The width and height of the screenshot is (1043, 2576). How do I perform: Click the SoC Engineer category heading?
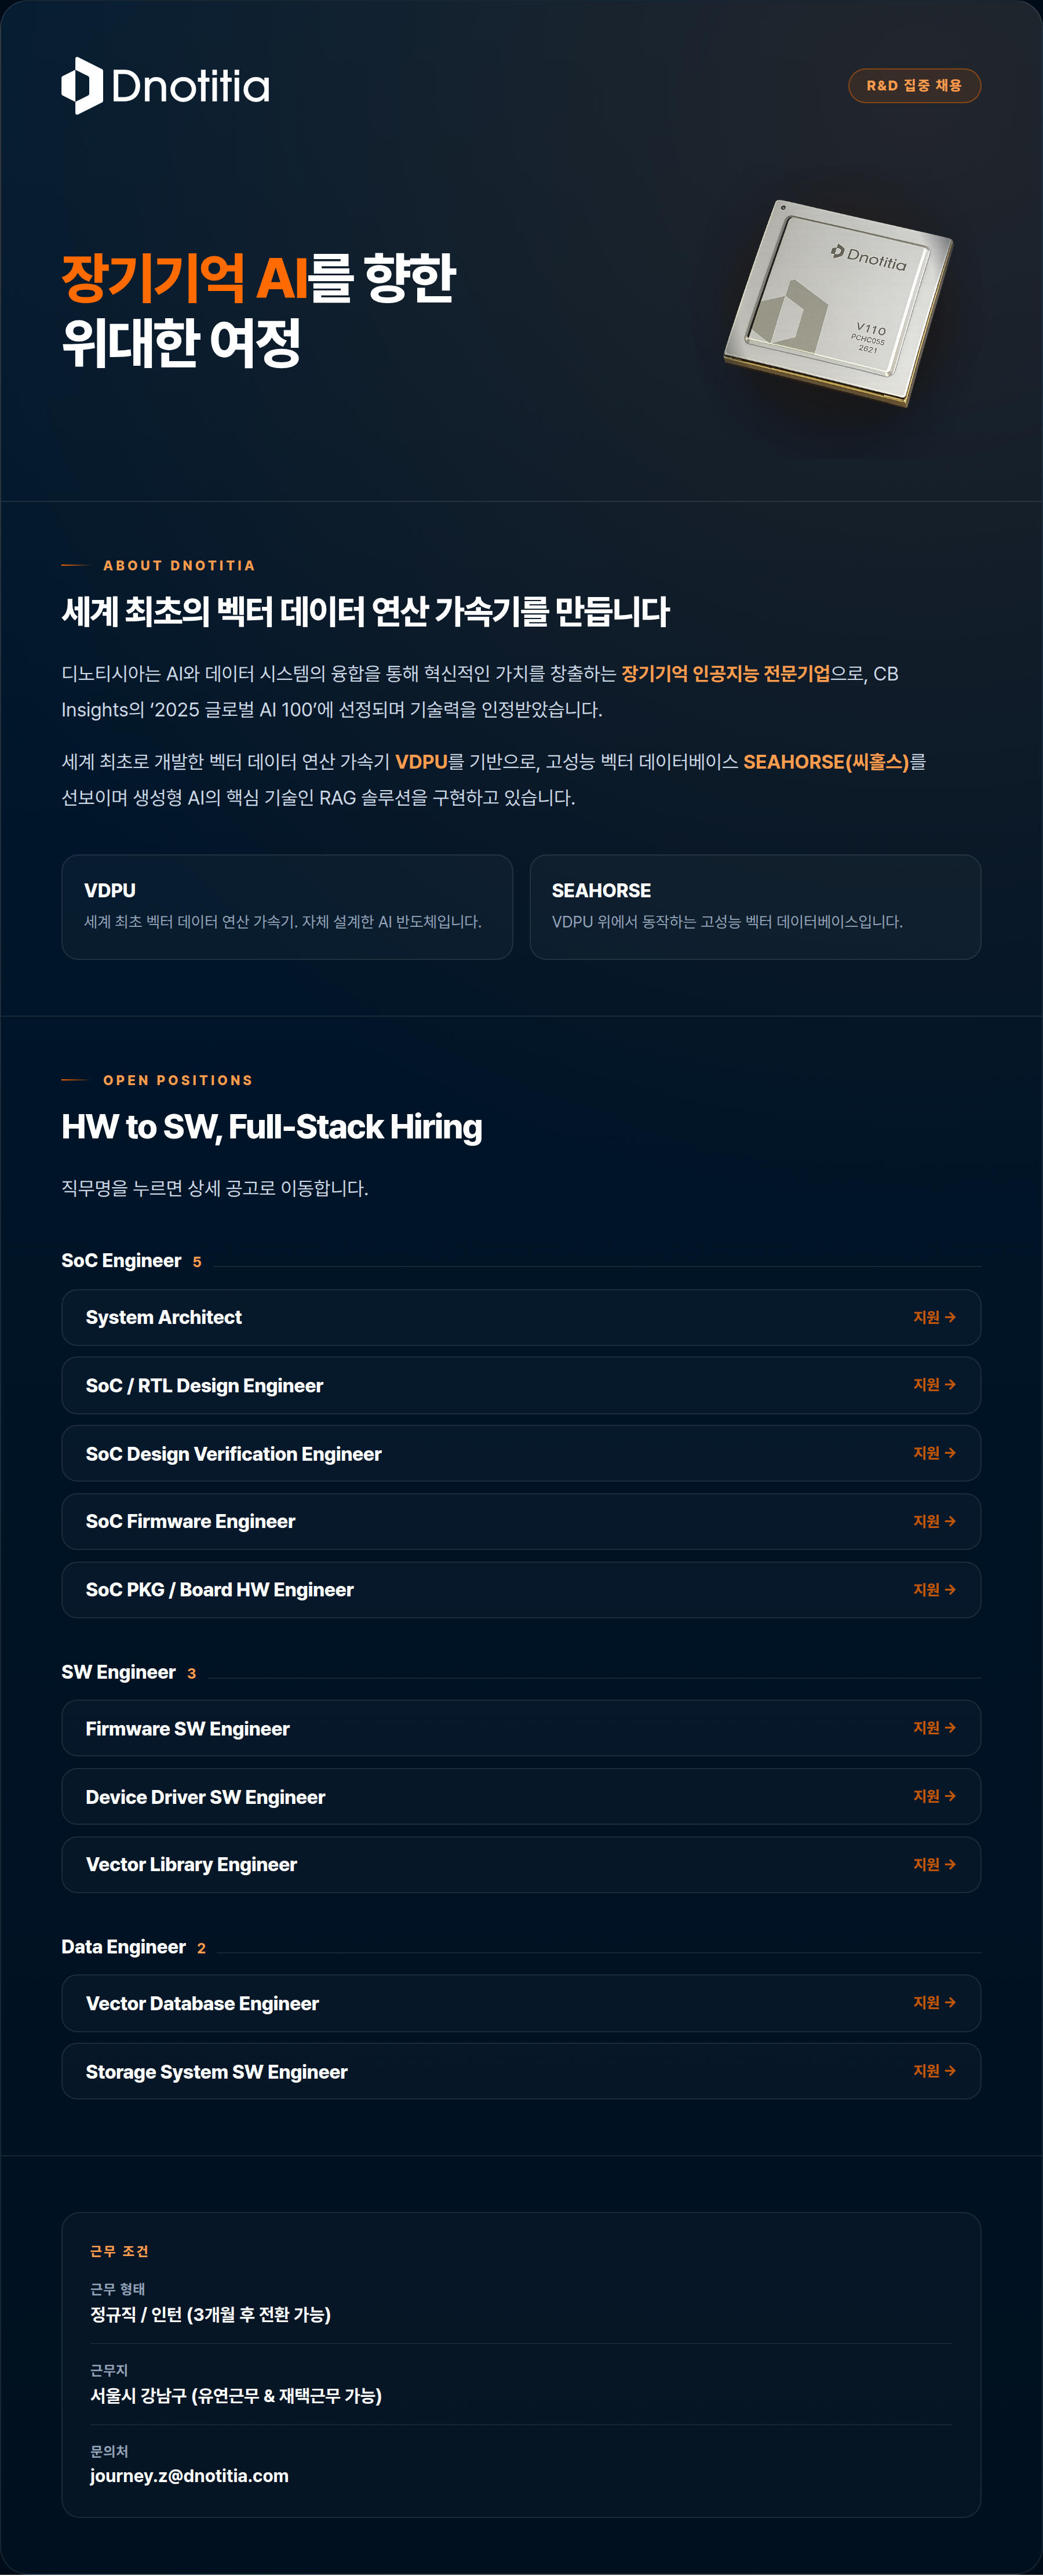click(121, 1261)
